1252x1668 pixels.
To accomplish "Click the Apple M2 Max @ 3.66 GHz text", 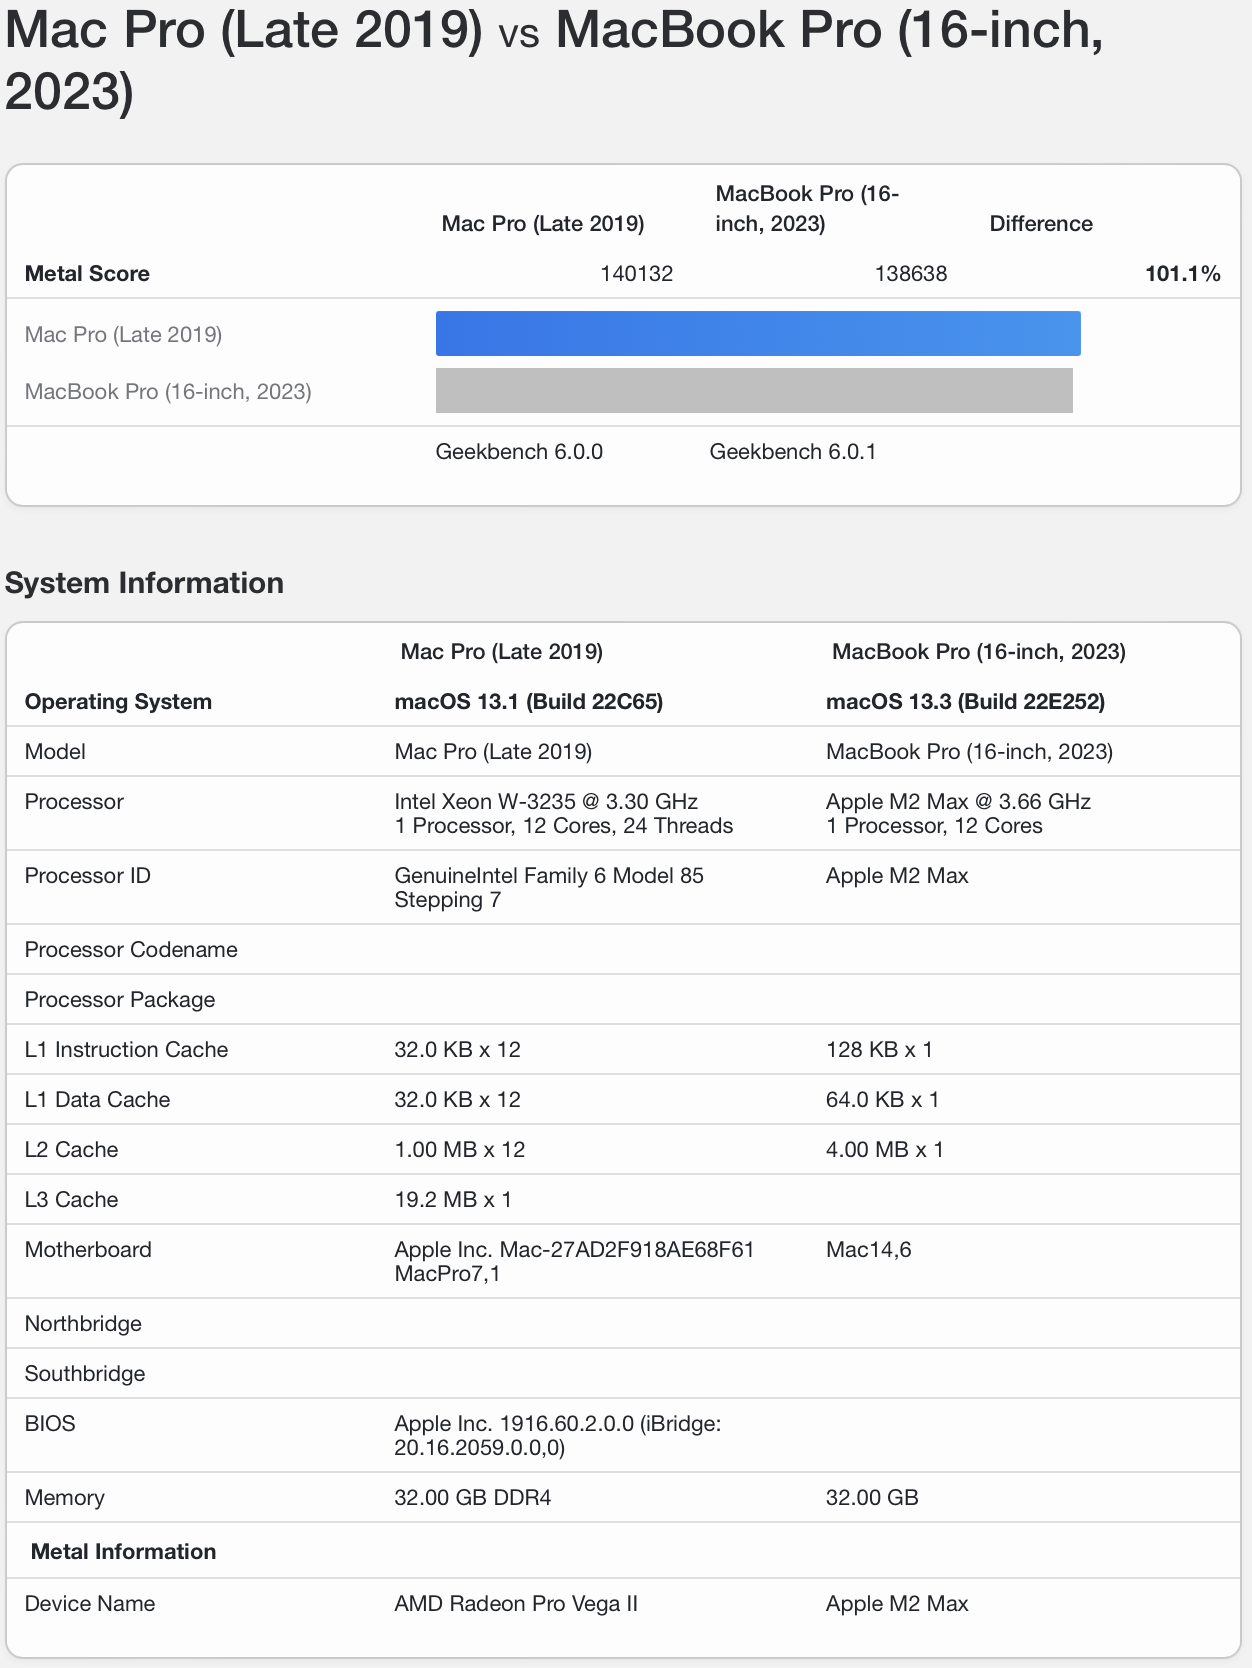I will tap(958, 802).
